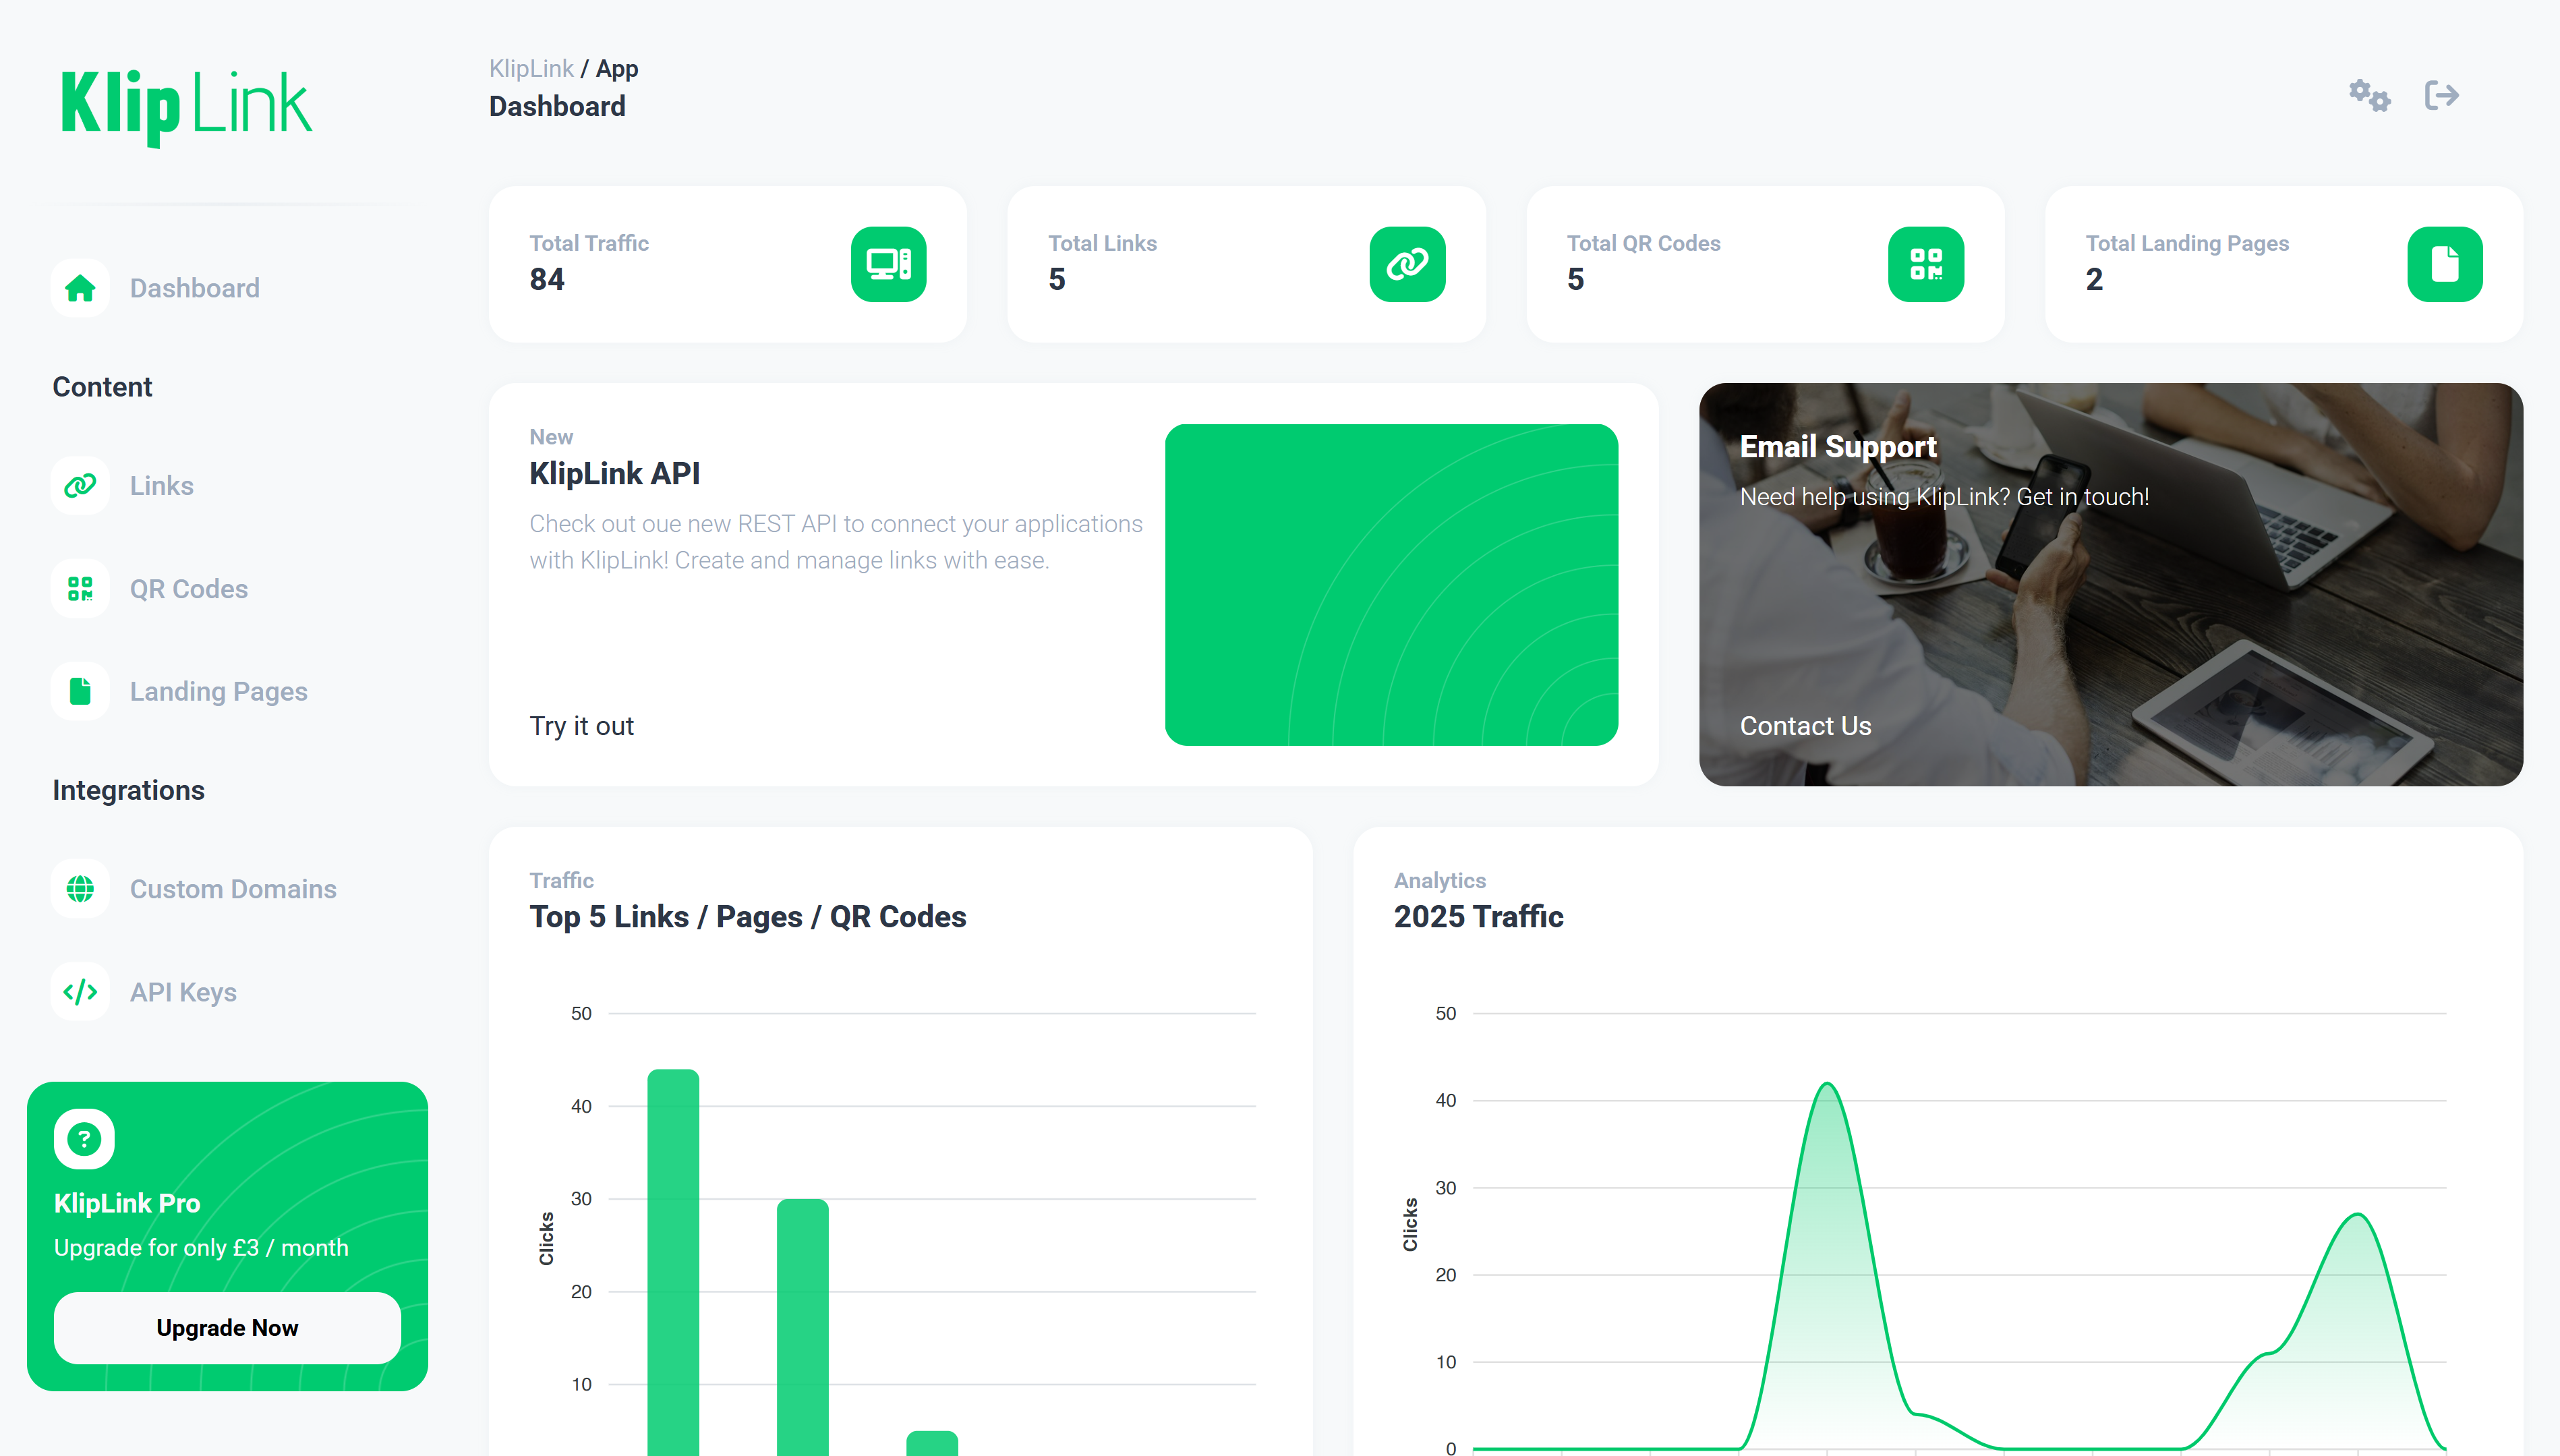Open QR Codes from the sidebar icon

pyautogui.click(x=79, y=589)
